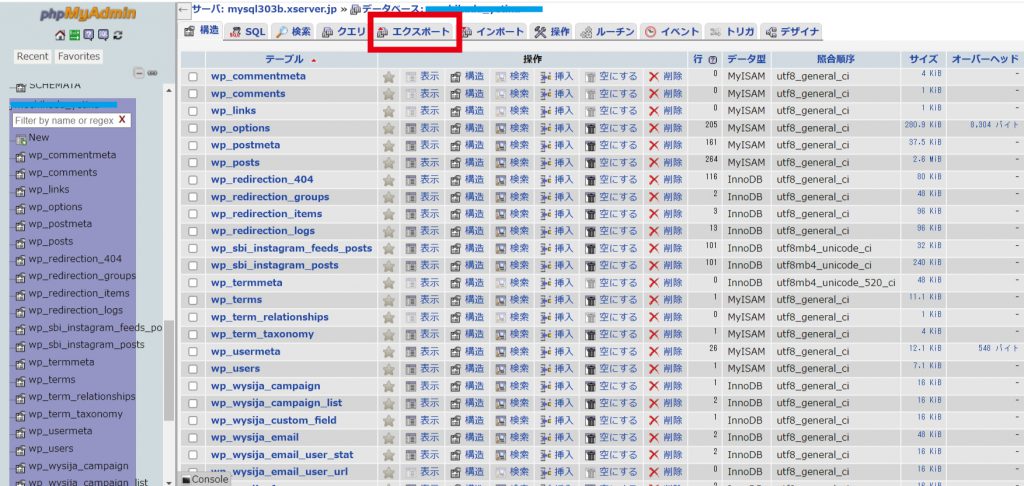Open the 検索 tab
Viewport: 1024px width, 486px height.
pyautogui.click(x=293, y=32)
